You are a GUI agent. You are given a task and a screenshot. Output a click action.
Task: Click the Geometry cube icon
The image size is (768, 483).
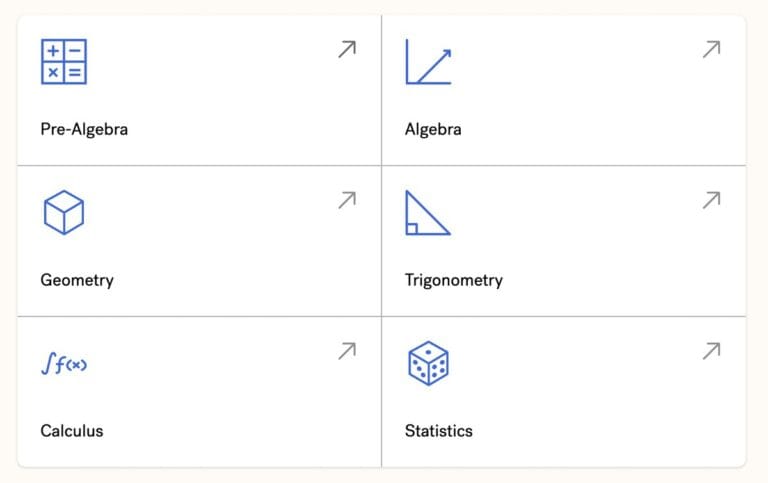coord(63,212)
